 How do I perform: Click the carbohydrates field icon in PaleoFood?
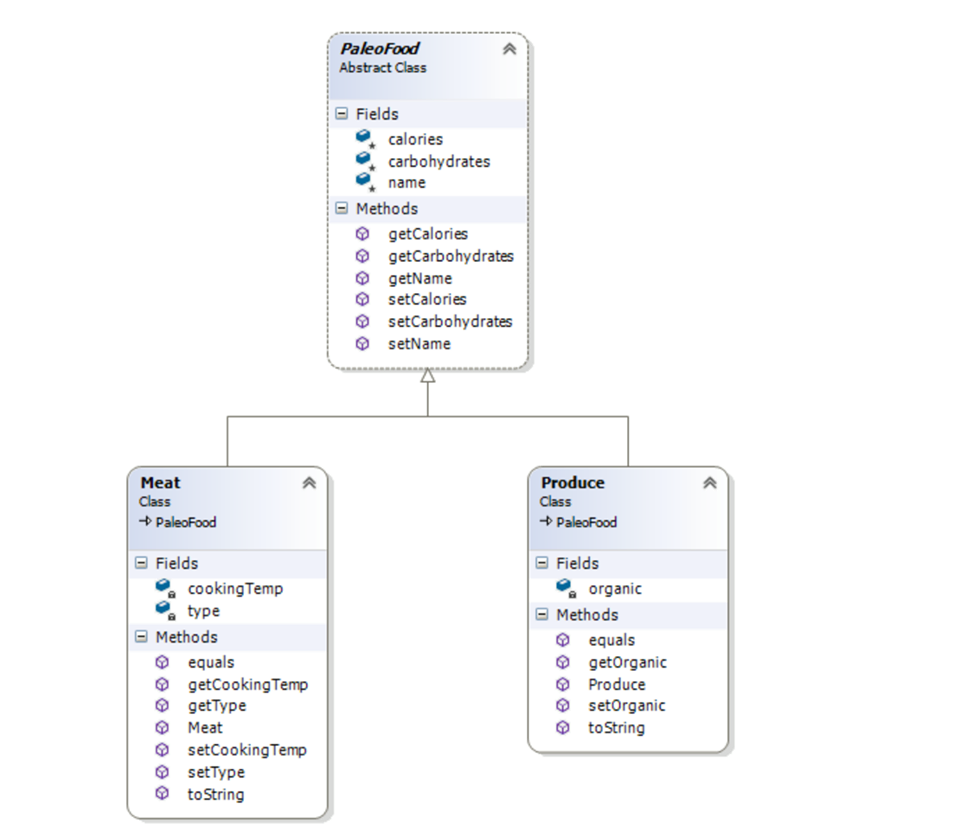click(365, 159)
